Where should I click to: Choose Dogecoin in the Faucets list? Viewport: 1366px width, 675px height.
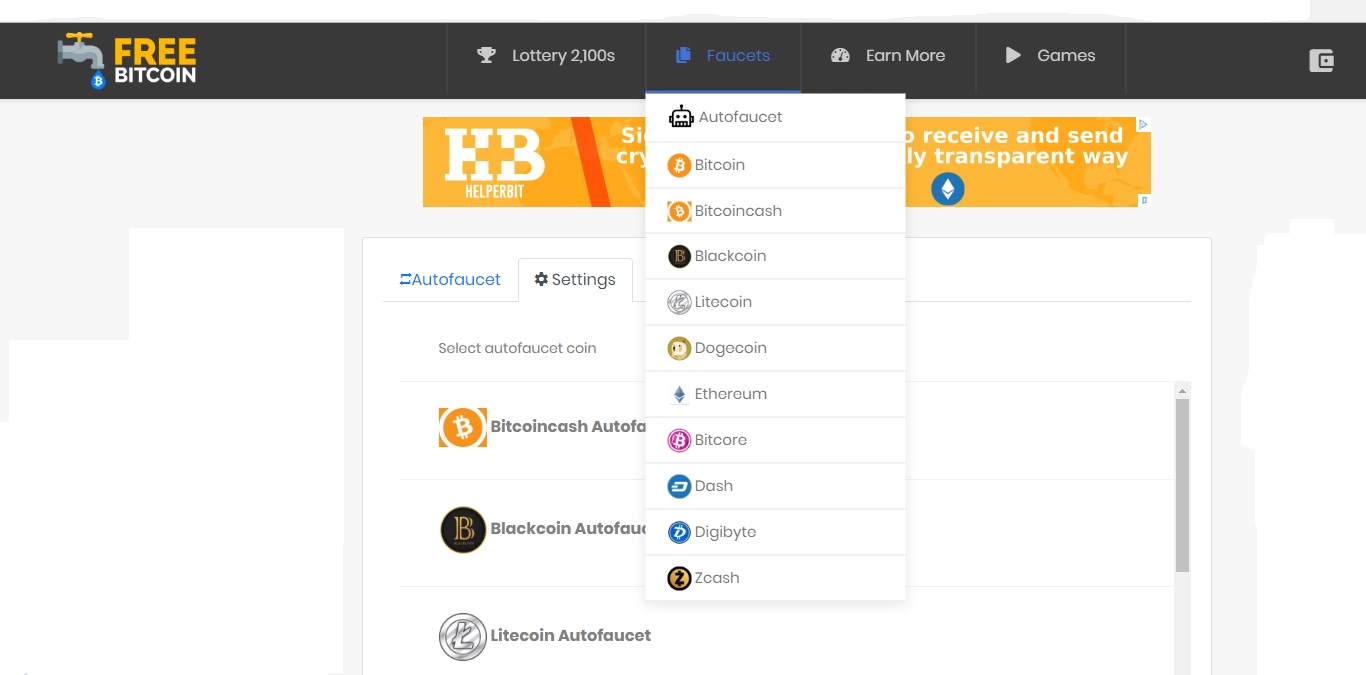click(x=775, y=348)
